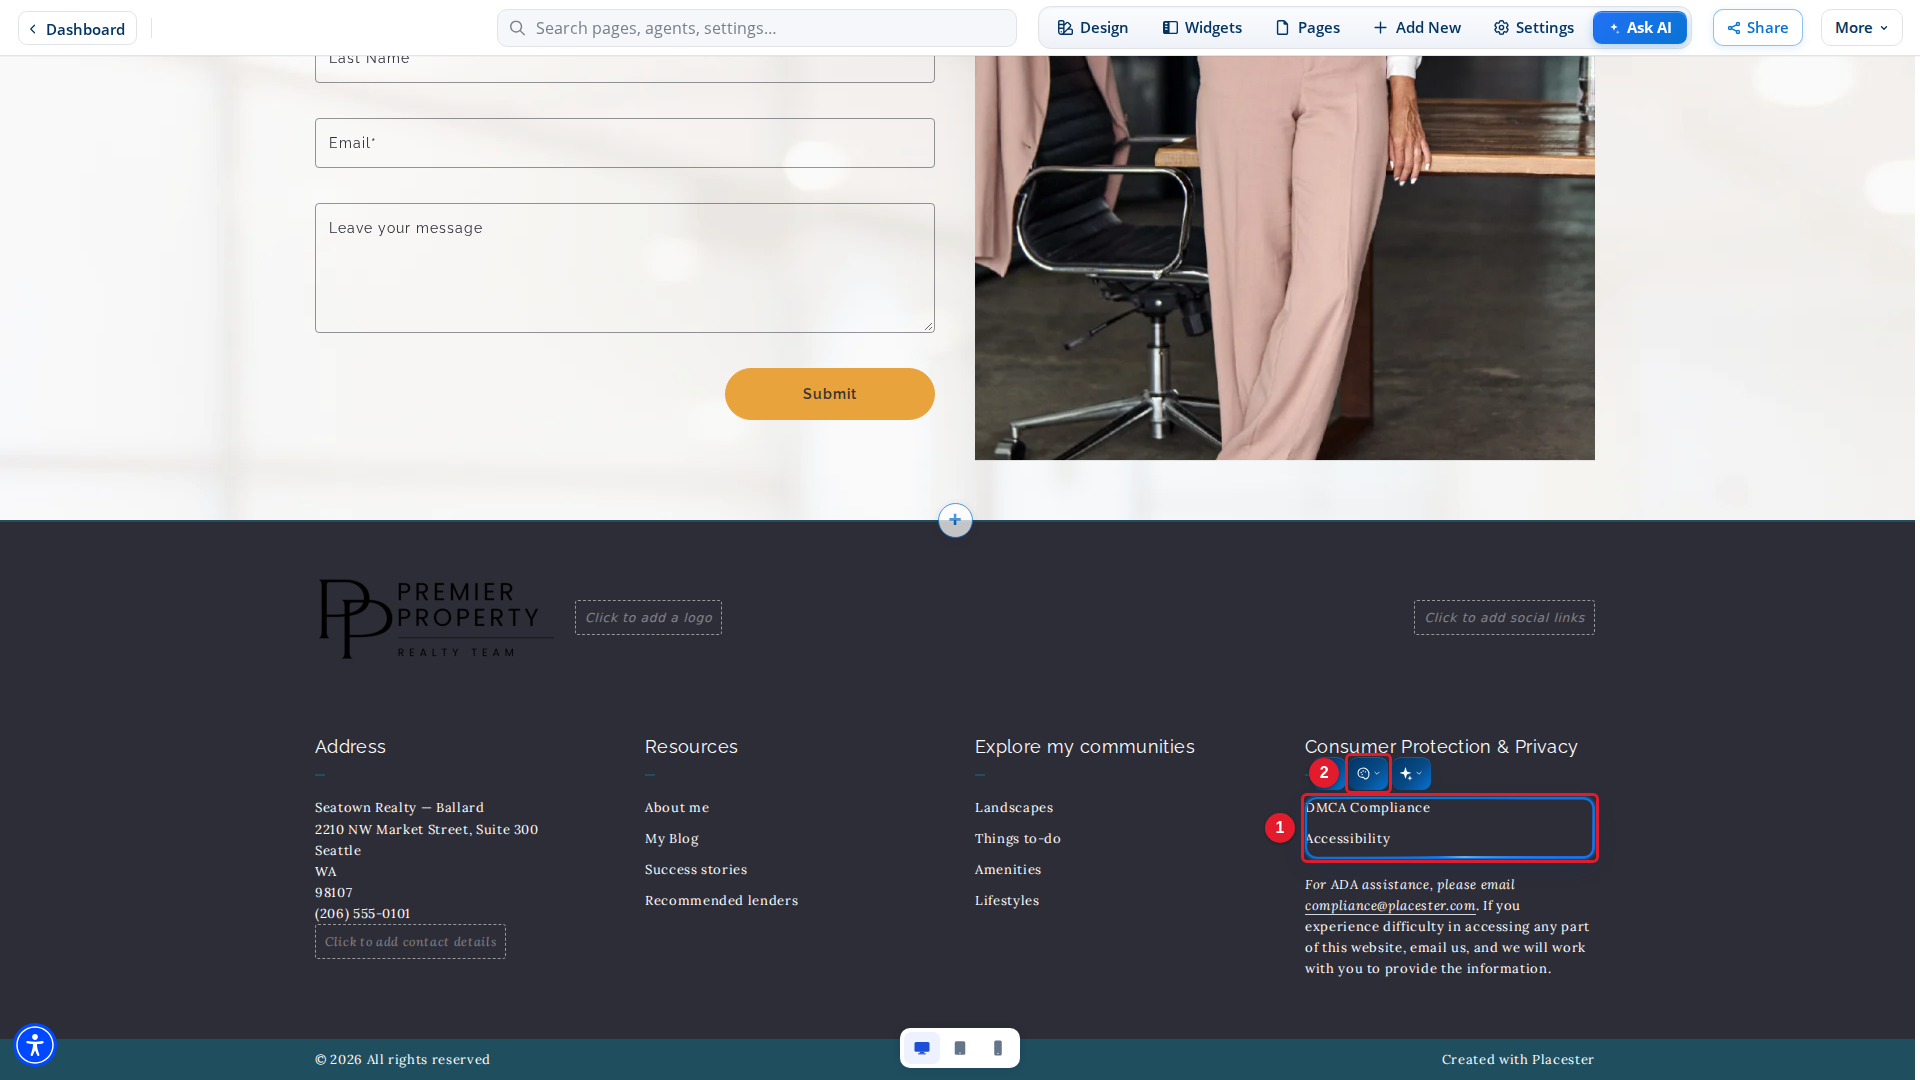
Task: Click to add contact details placeholder
Action: pos(410,942)
